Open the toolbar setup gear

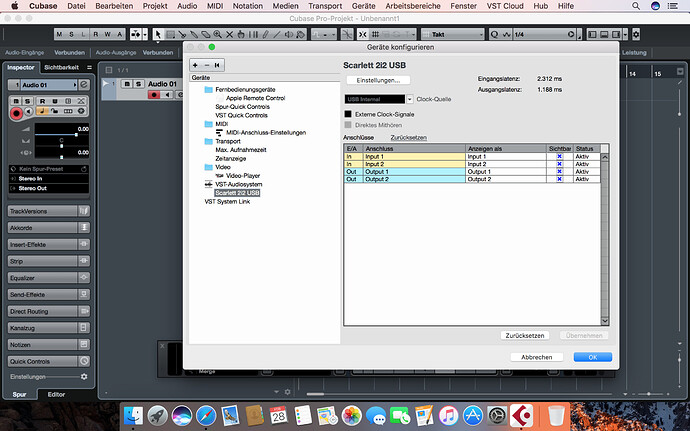[636, 34]
